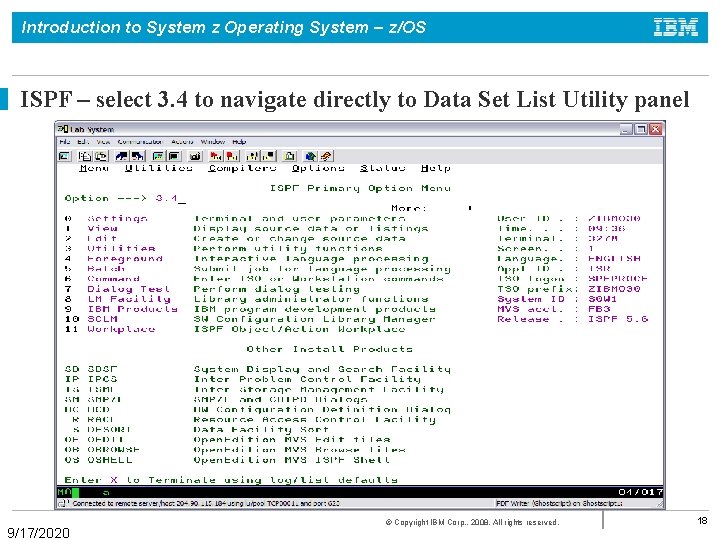
Task: Select option 0 Settings
Action: (x=117, y=219)
